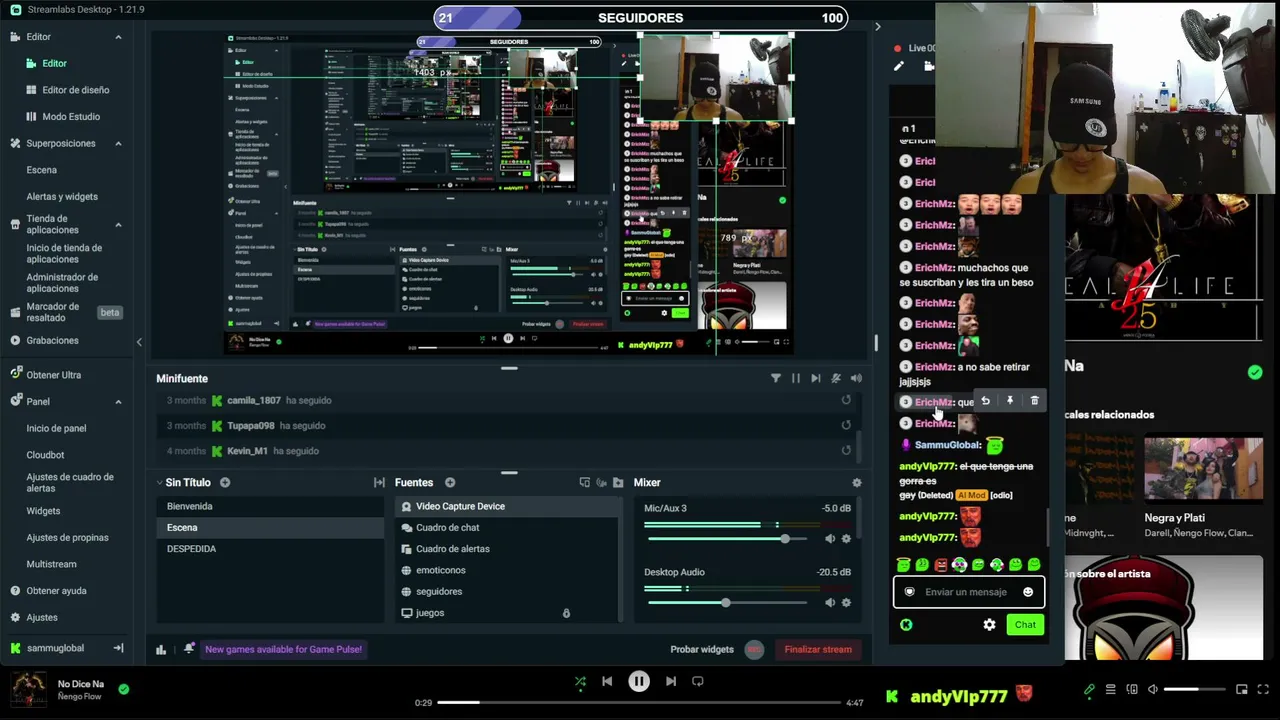Viewport: 1280px width, 720px height.
Task: Adjust the Desktop Audio volume slider
Action: (726, 602)
